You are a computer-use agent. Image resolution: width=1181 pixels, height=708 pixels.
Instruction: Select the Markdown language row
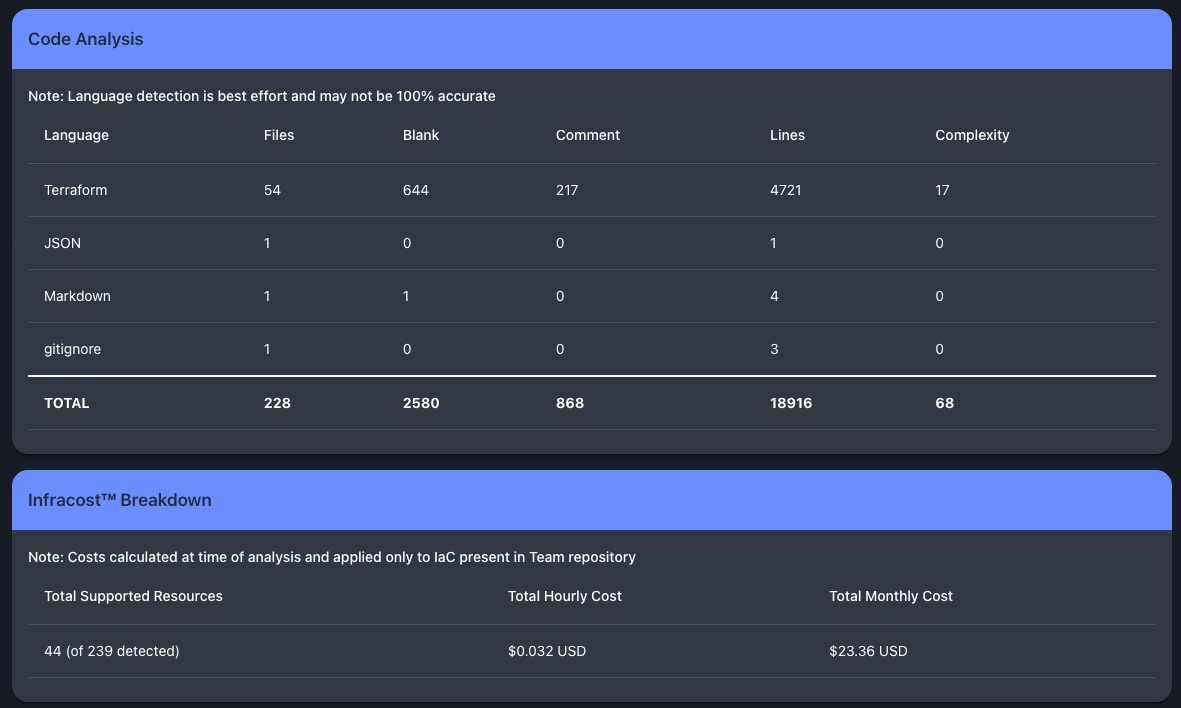coord(77,296)
